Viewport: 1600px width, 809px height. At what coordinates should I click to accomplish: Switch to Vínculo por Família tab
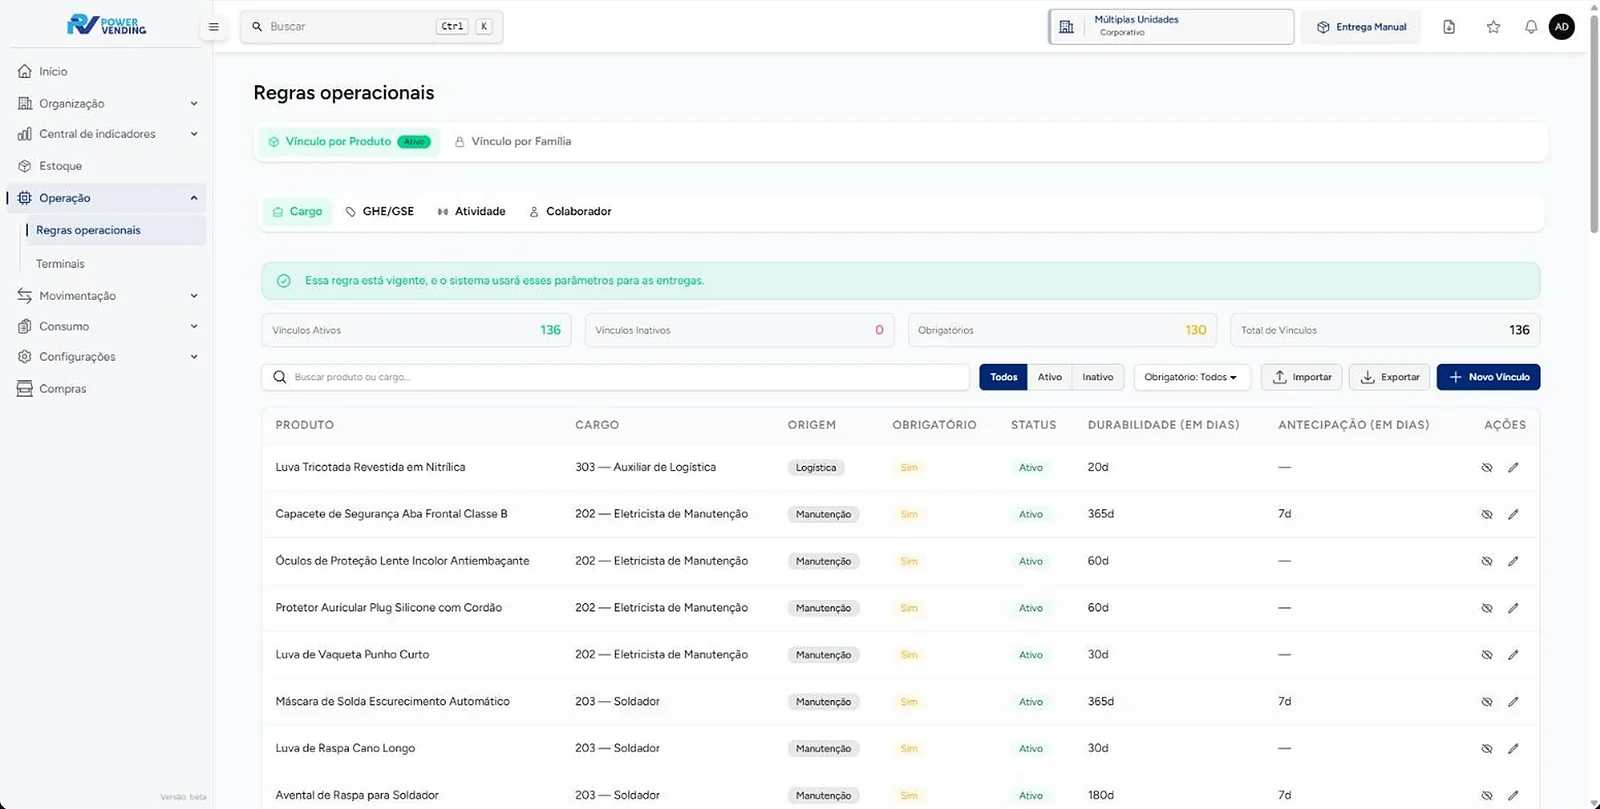[x=513, y=142]
